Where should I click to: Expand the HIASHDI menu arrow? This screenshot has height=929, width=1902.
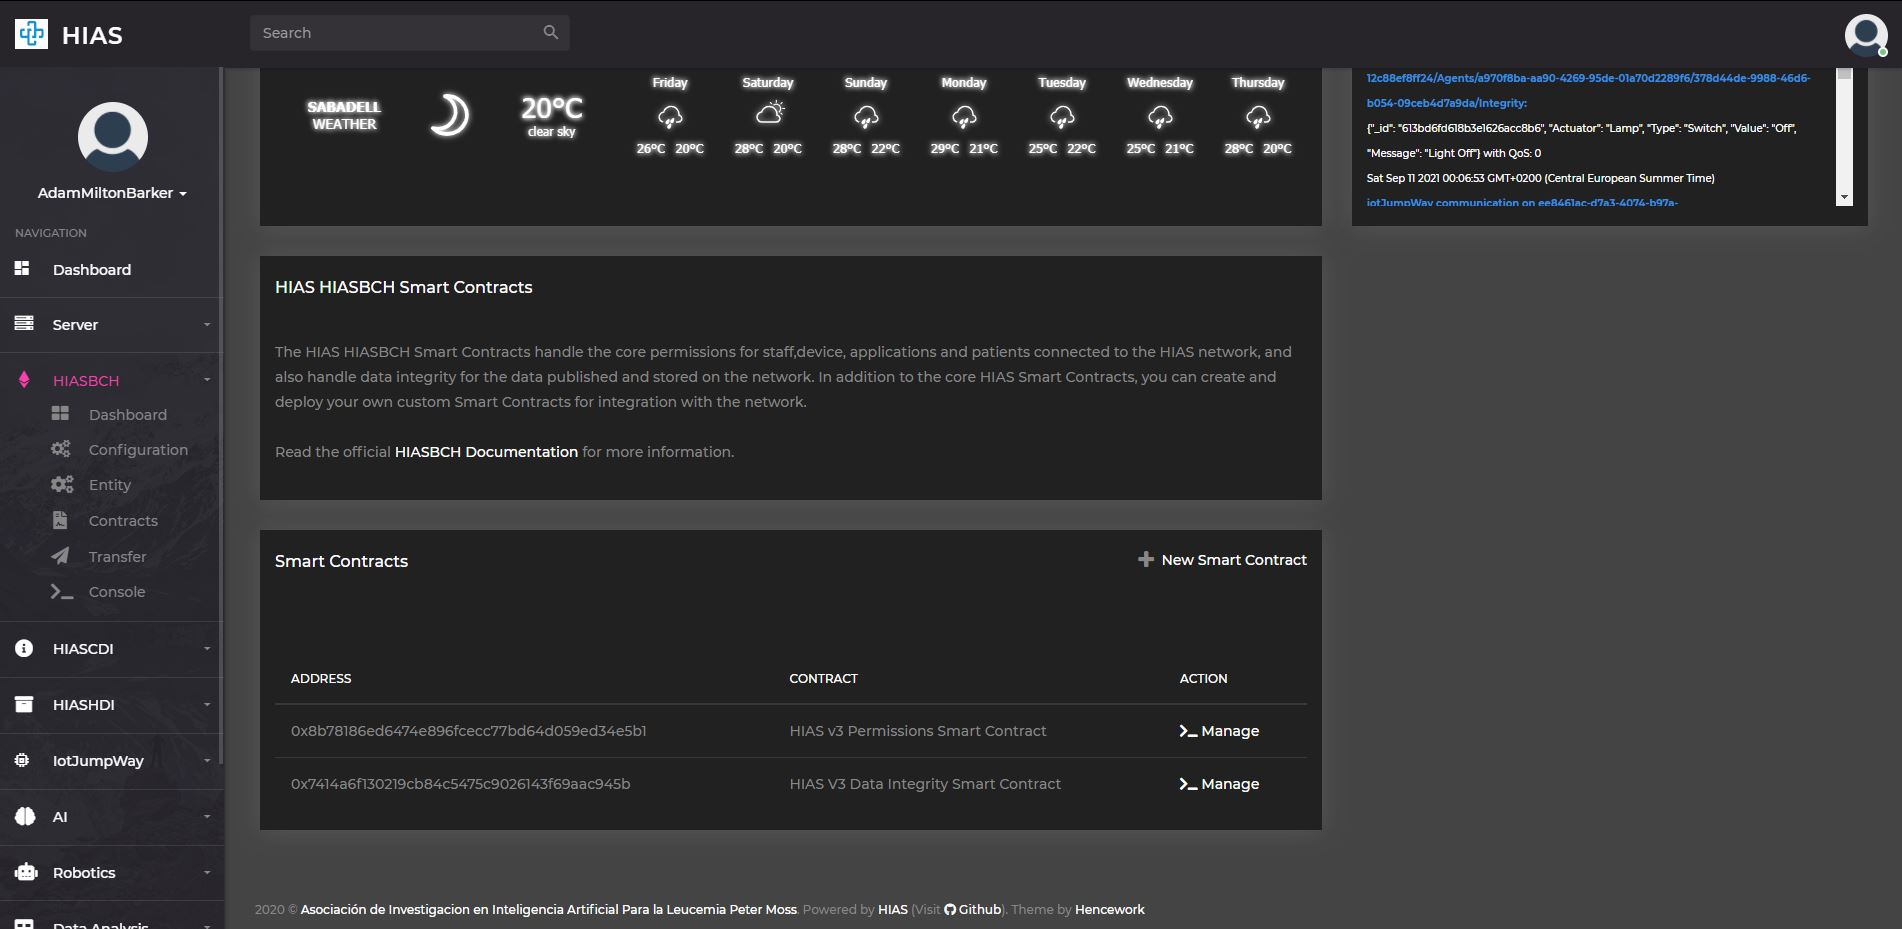coord(207,704)
